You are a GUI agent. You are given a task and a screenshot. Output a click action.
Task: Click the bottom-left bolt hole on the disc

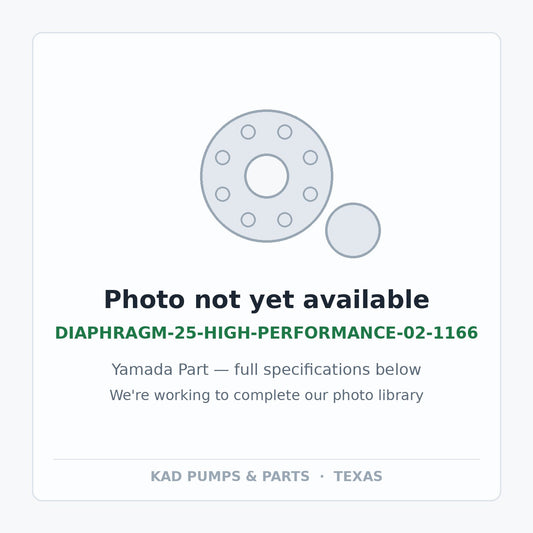pos(248,220)
